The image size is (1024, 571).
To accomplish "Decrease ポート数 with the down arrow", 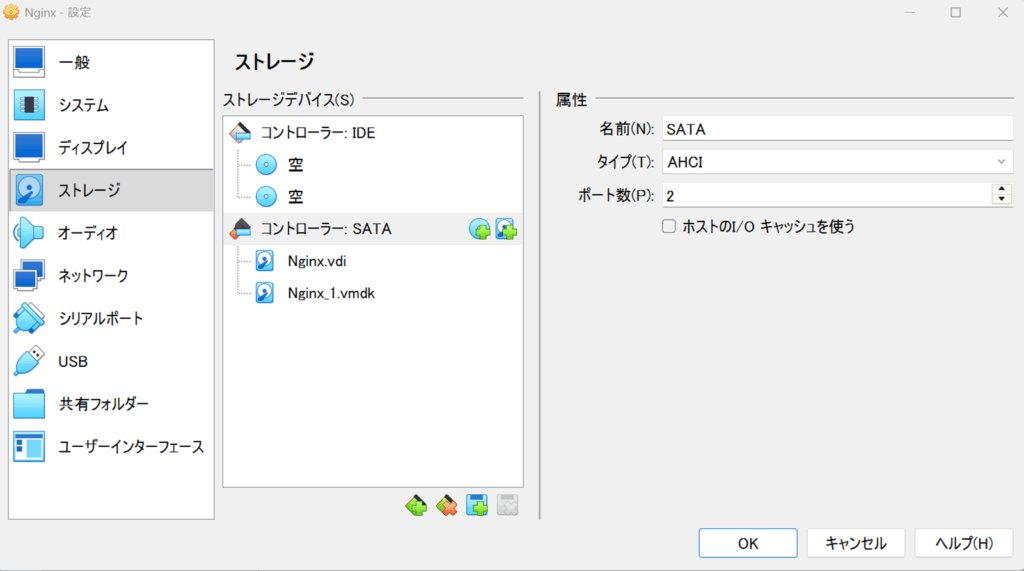I will [1002, 199].
